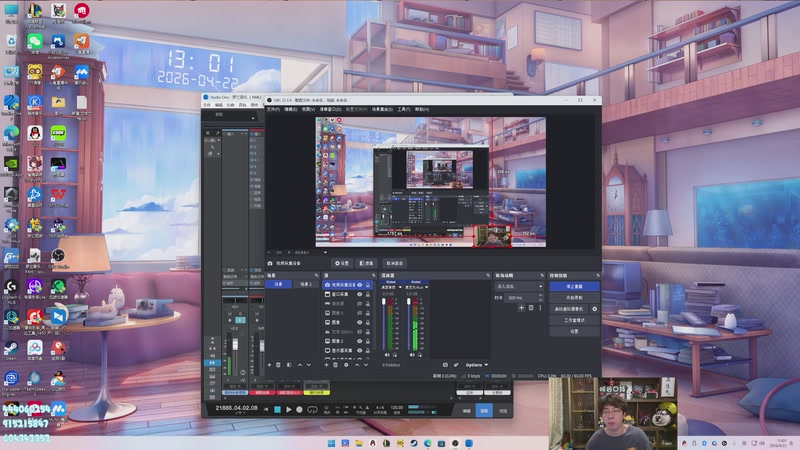800x450 pixels.
Task: Open advanced audio properties link icon in mixer
Action: pos(456,365)
